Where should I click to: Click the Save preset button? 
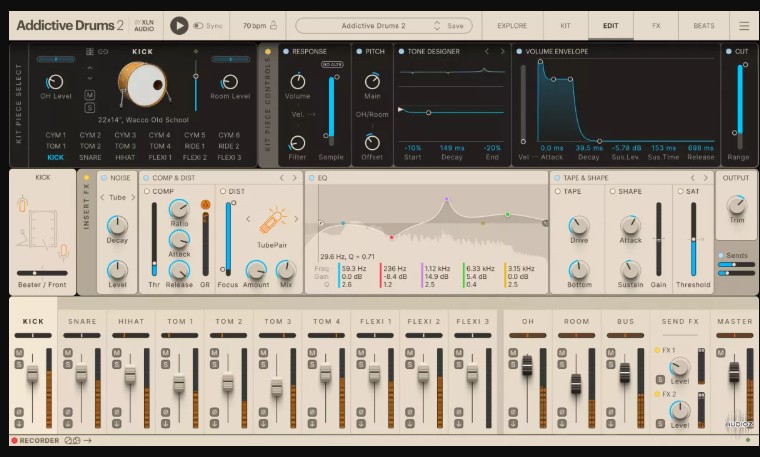[455, 26]
